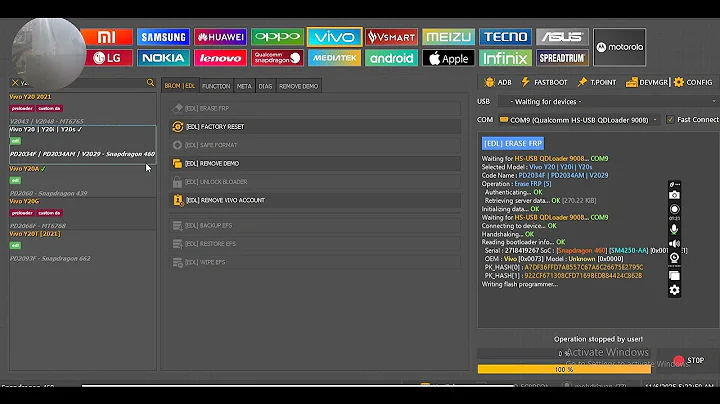
Task: Select the MediaTek brand logo
Action: (334, 58)
